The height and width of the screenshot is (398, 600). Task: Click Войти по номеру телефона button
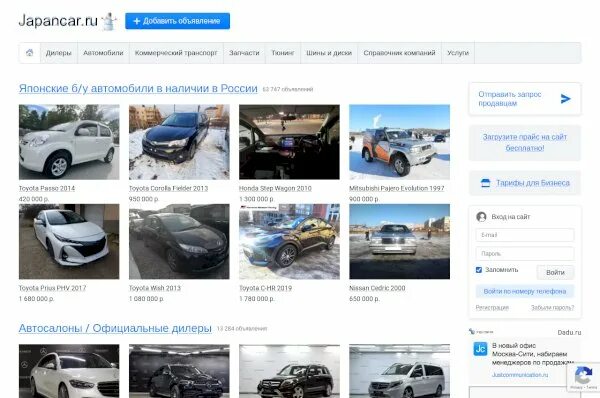(x=525, y=291)
